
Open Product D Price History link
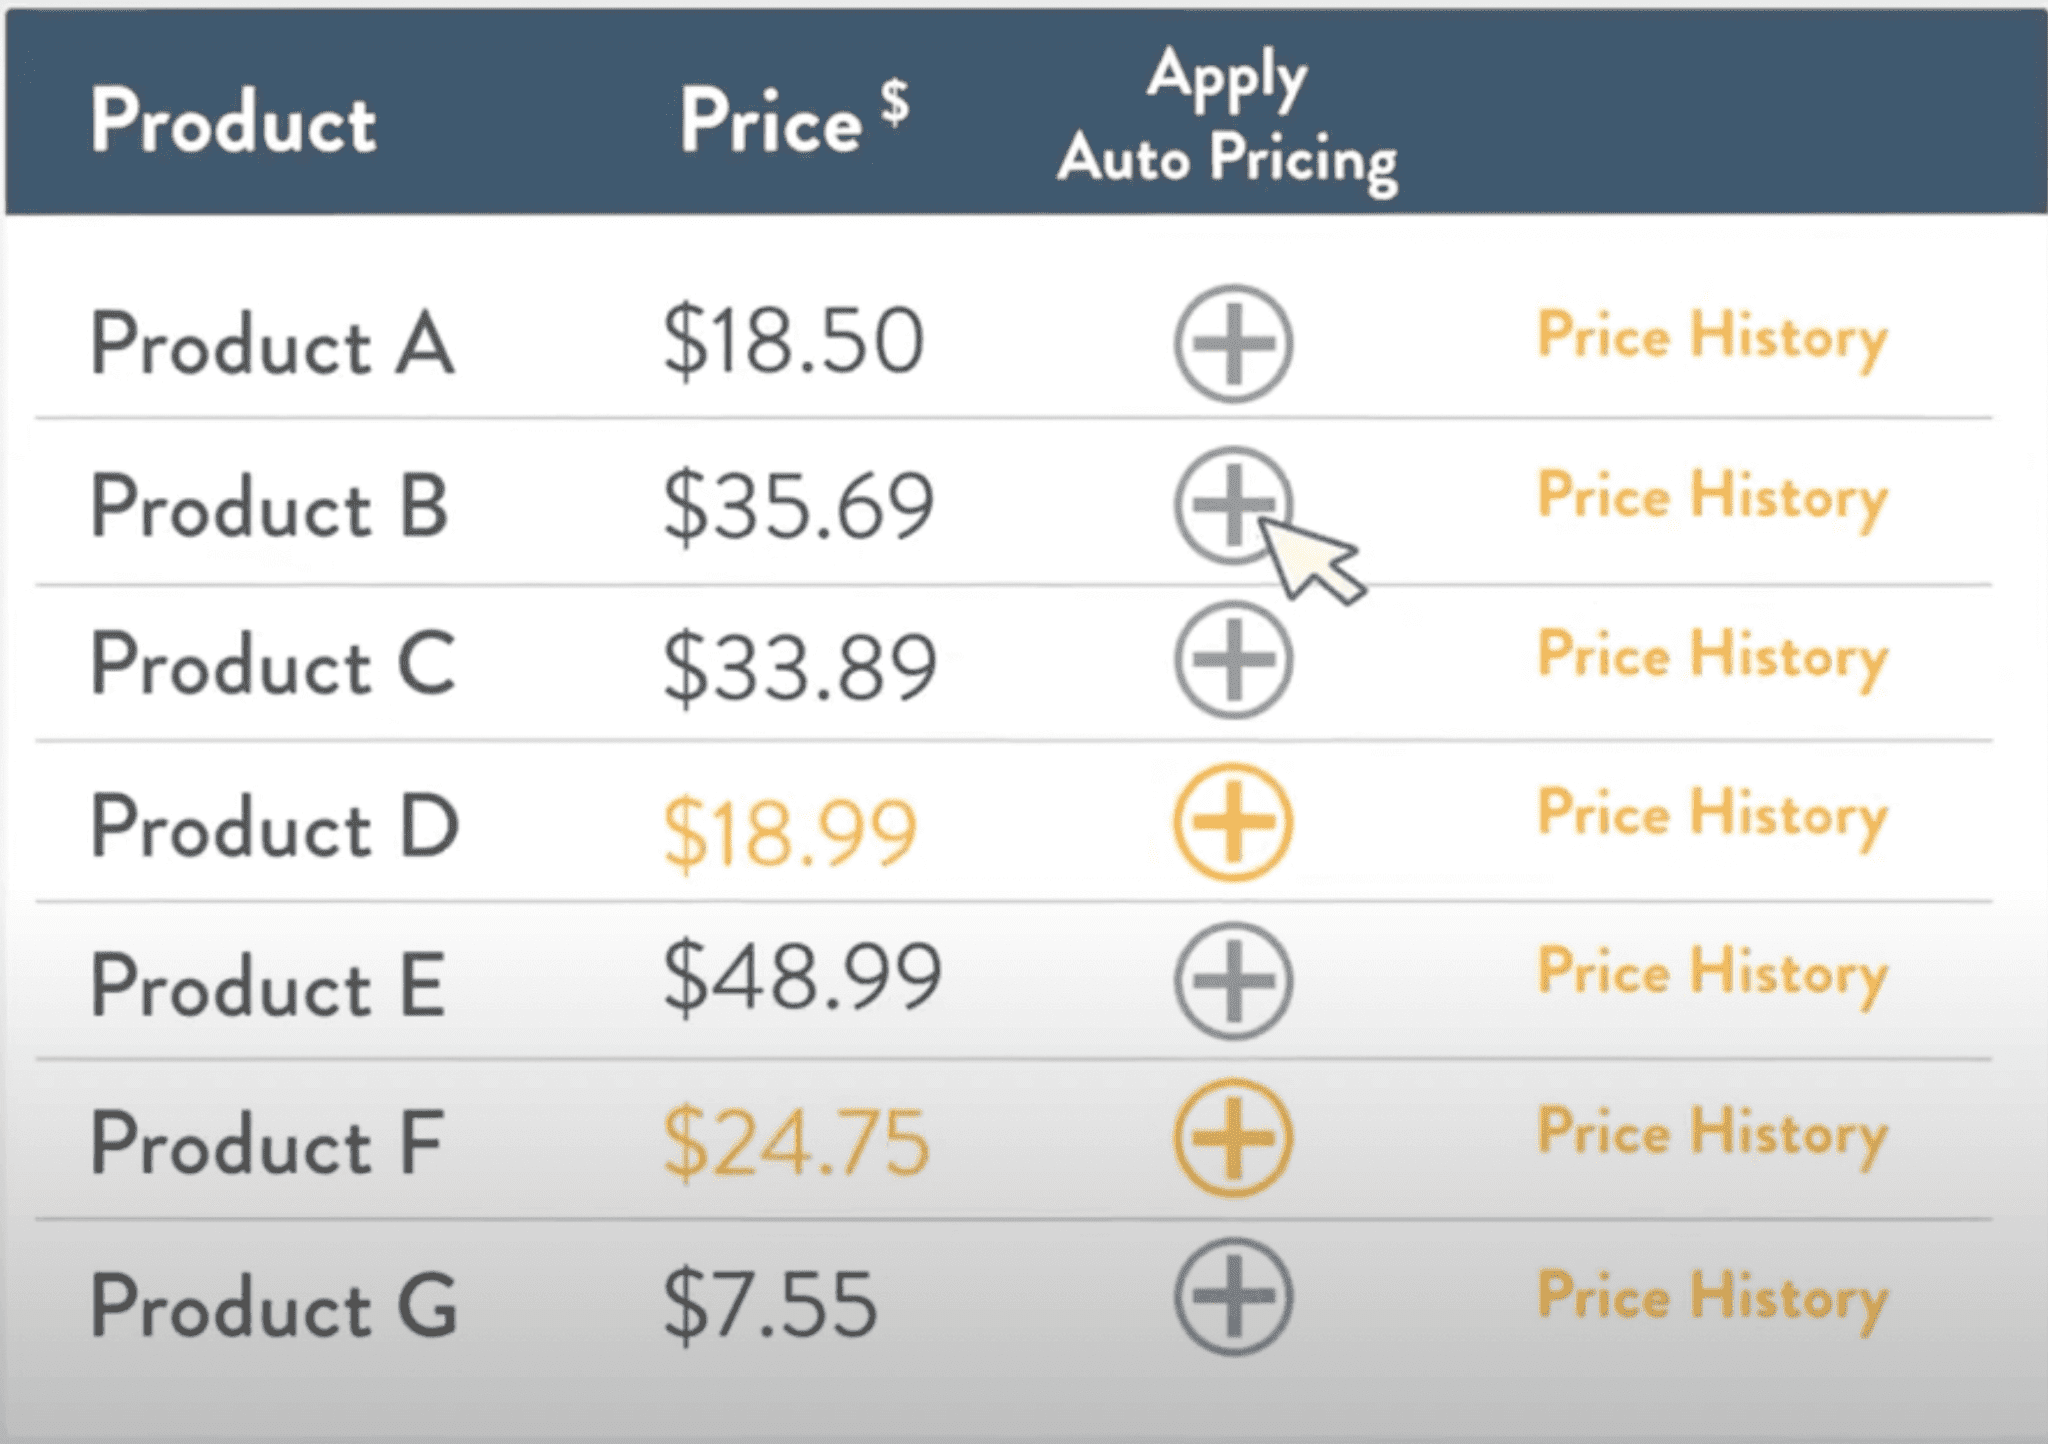1712,816
